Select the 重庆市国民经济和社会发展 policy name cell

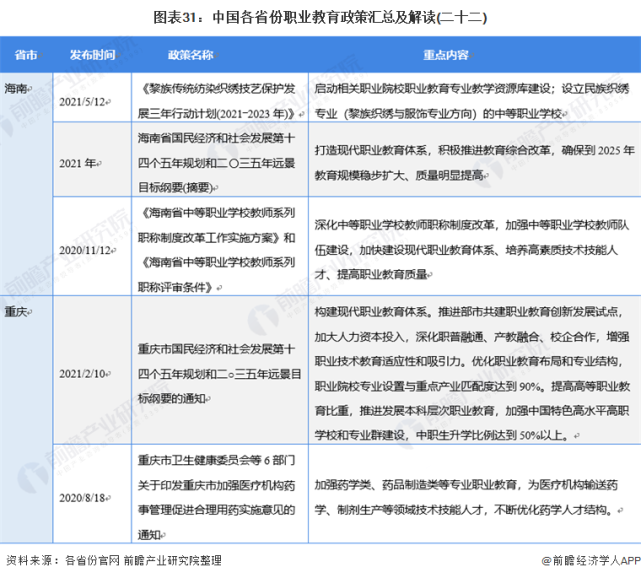coord(220,370)
